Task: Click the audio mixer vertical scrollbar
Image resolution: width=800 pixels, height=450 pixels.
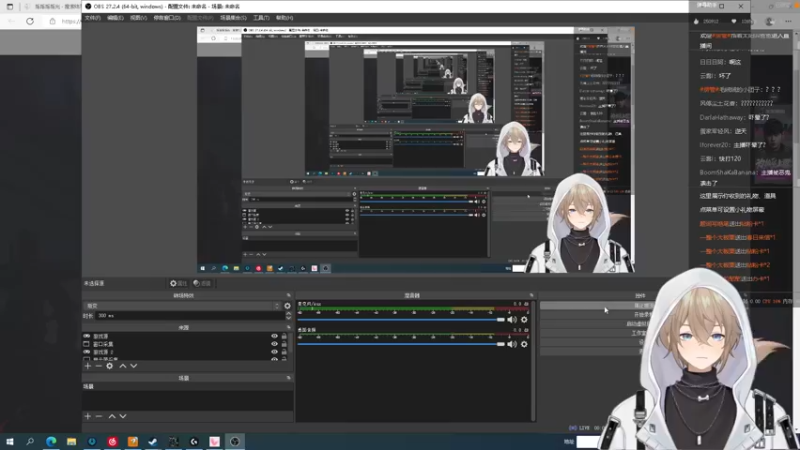Action: [534, 360]
